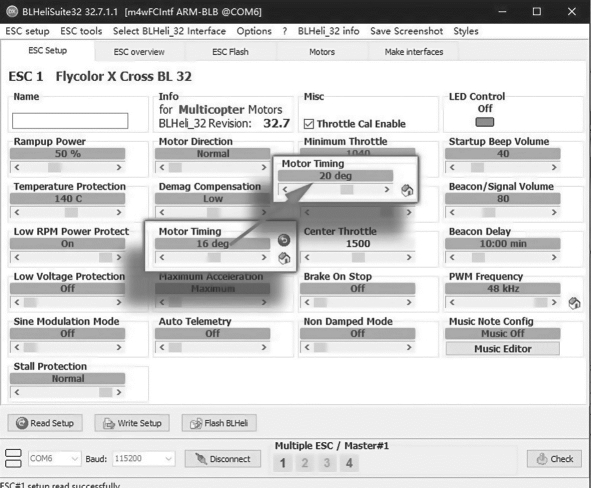Click the Flash BLHeli button
591x488 pixels.
[x=219, y=423]
